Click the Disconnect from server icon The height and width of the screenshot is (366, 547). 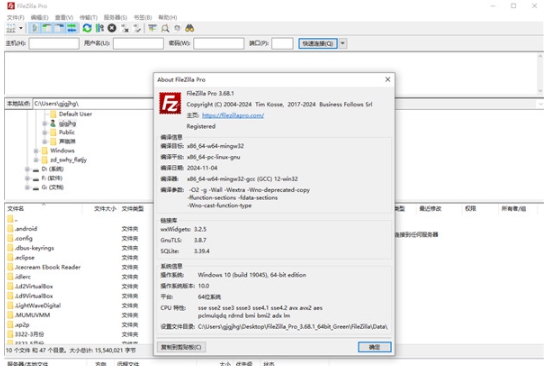pyautogui.click(x=125, y=28)
